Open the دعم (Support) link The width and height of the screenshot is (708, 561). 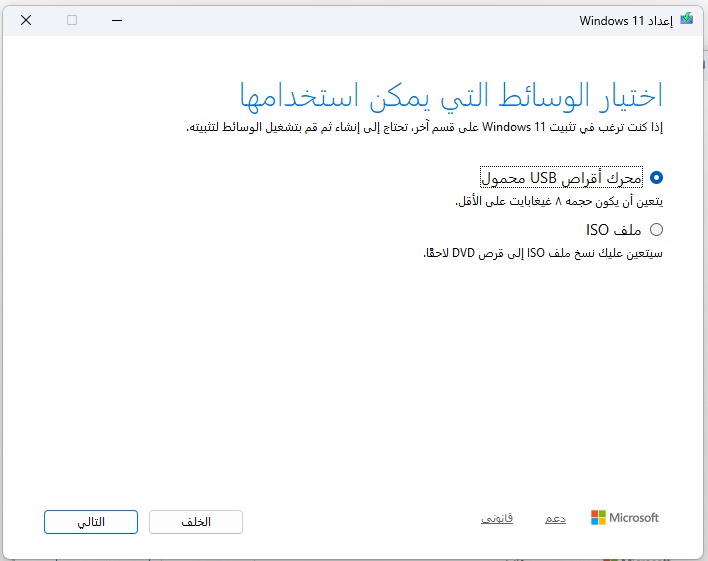555,518
